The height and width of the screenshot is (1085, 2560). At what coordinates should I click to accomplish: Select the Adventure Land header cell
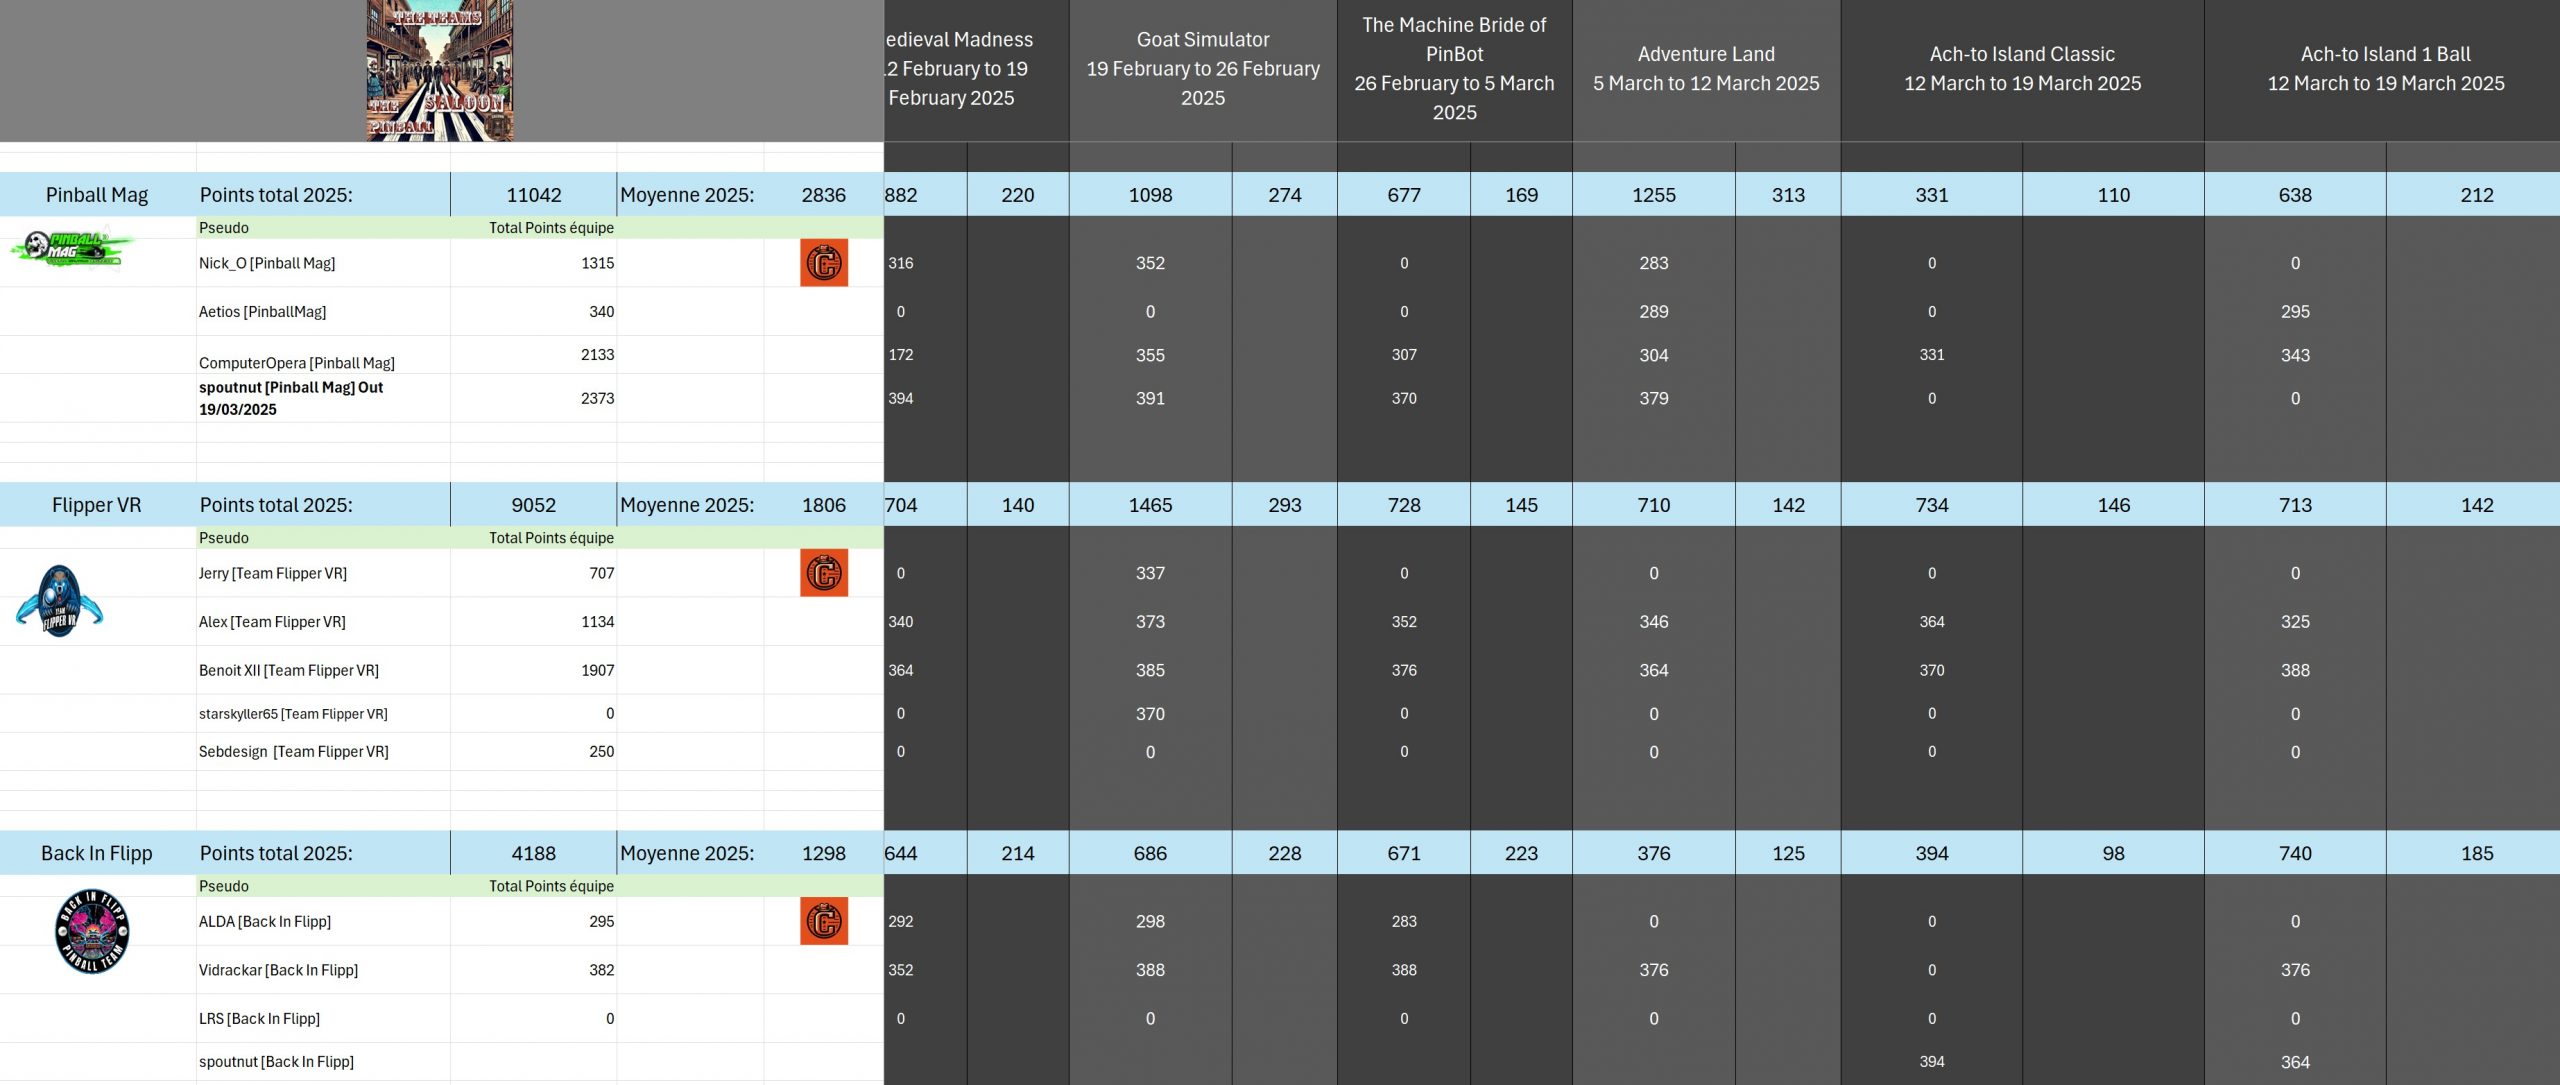1705,69
